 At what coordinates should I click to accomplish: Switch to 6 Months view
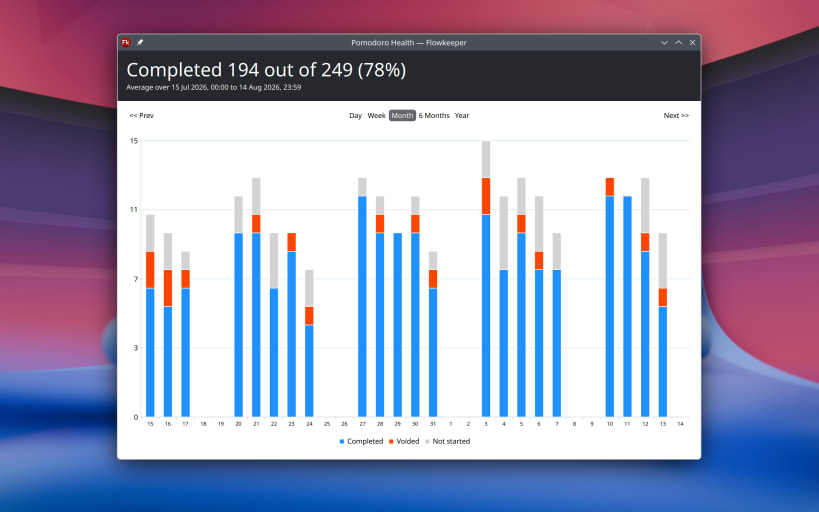pos(434,115)
